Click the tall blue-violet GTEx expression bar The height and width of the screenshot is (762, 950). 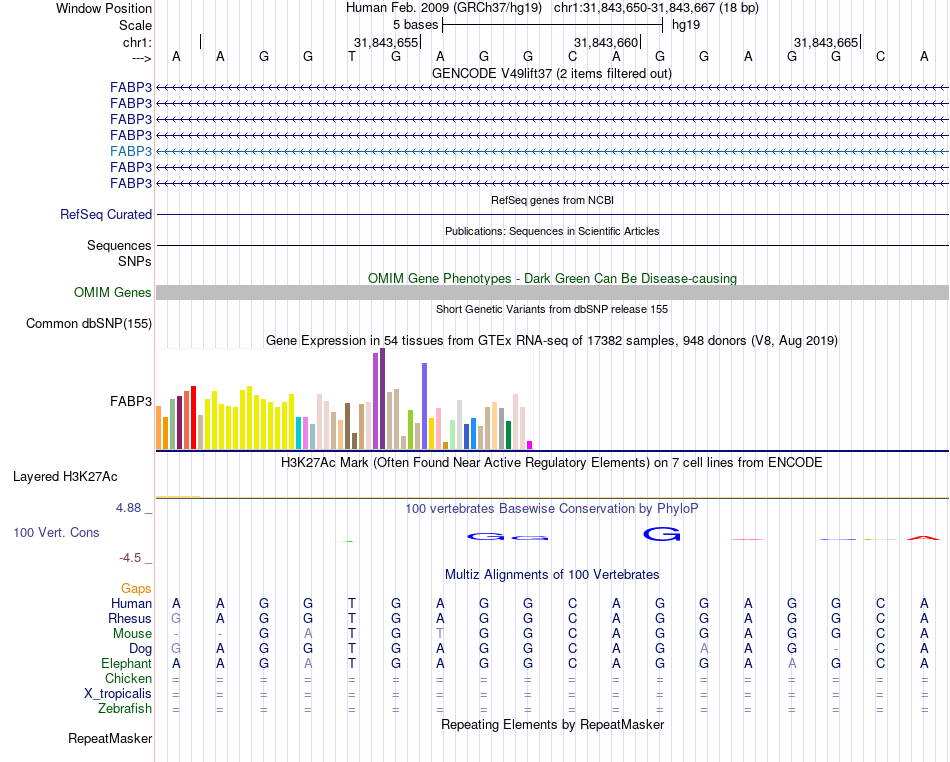[425, 406]
